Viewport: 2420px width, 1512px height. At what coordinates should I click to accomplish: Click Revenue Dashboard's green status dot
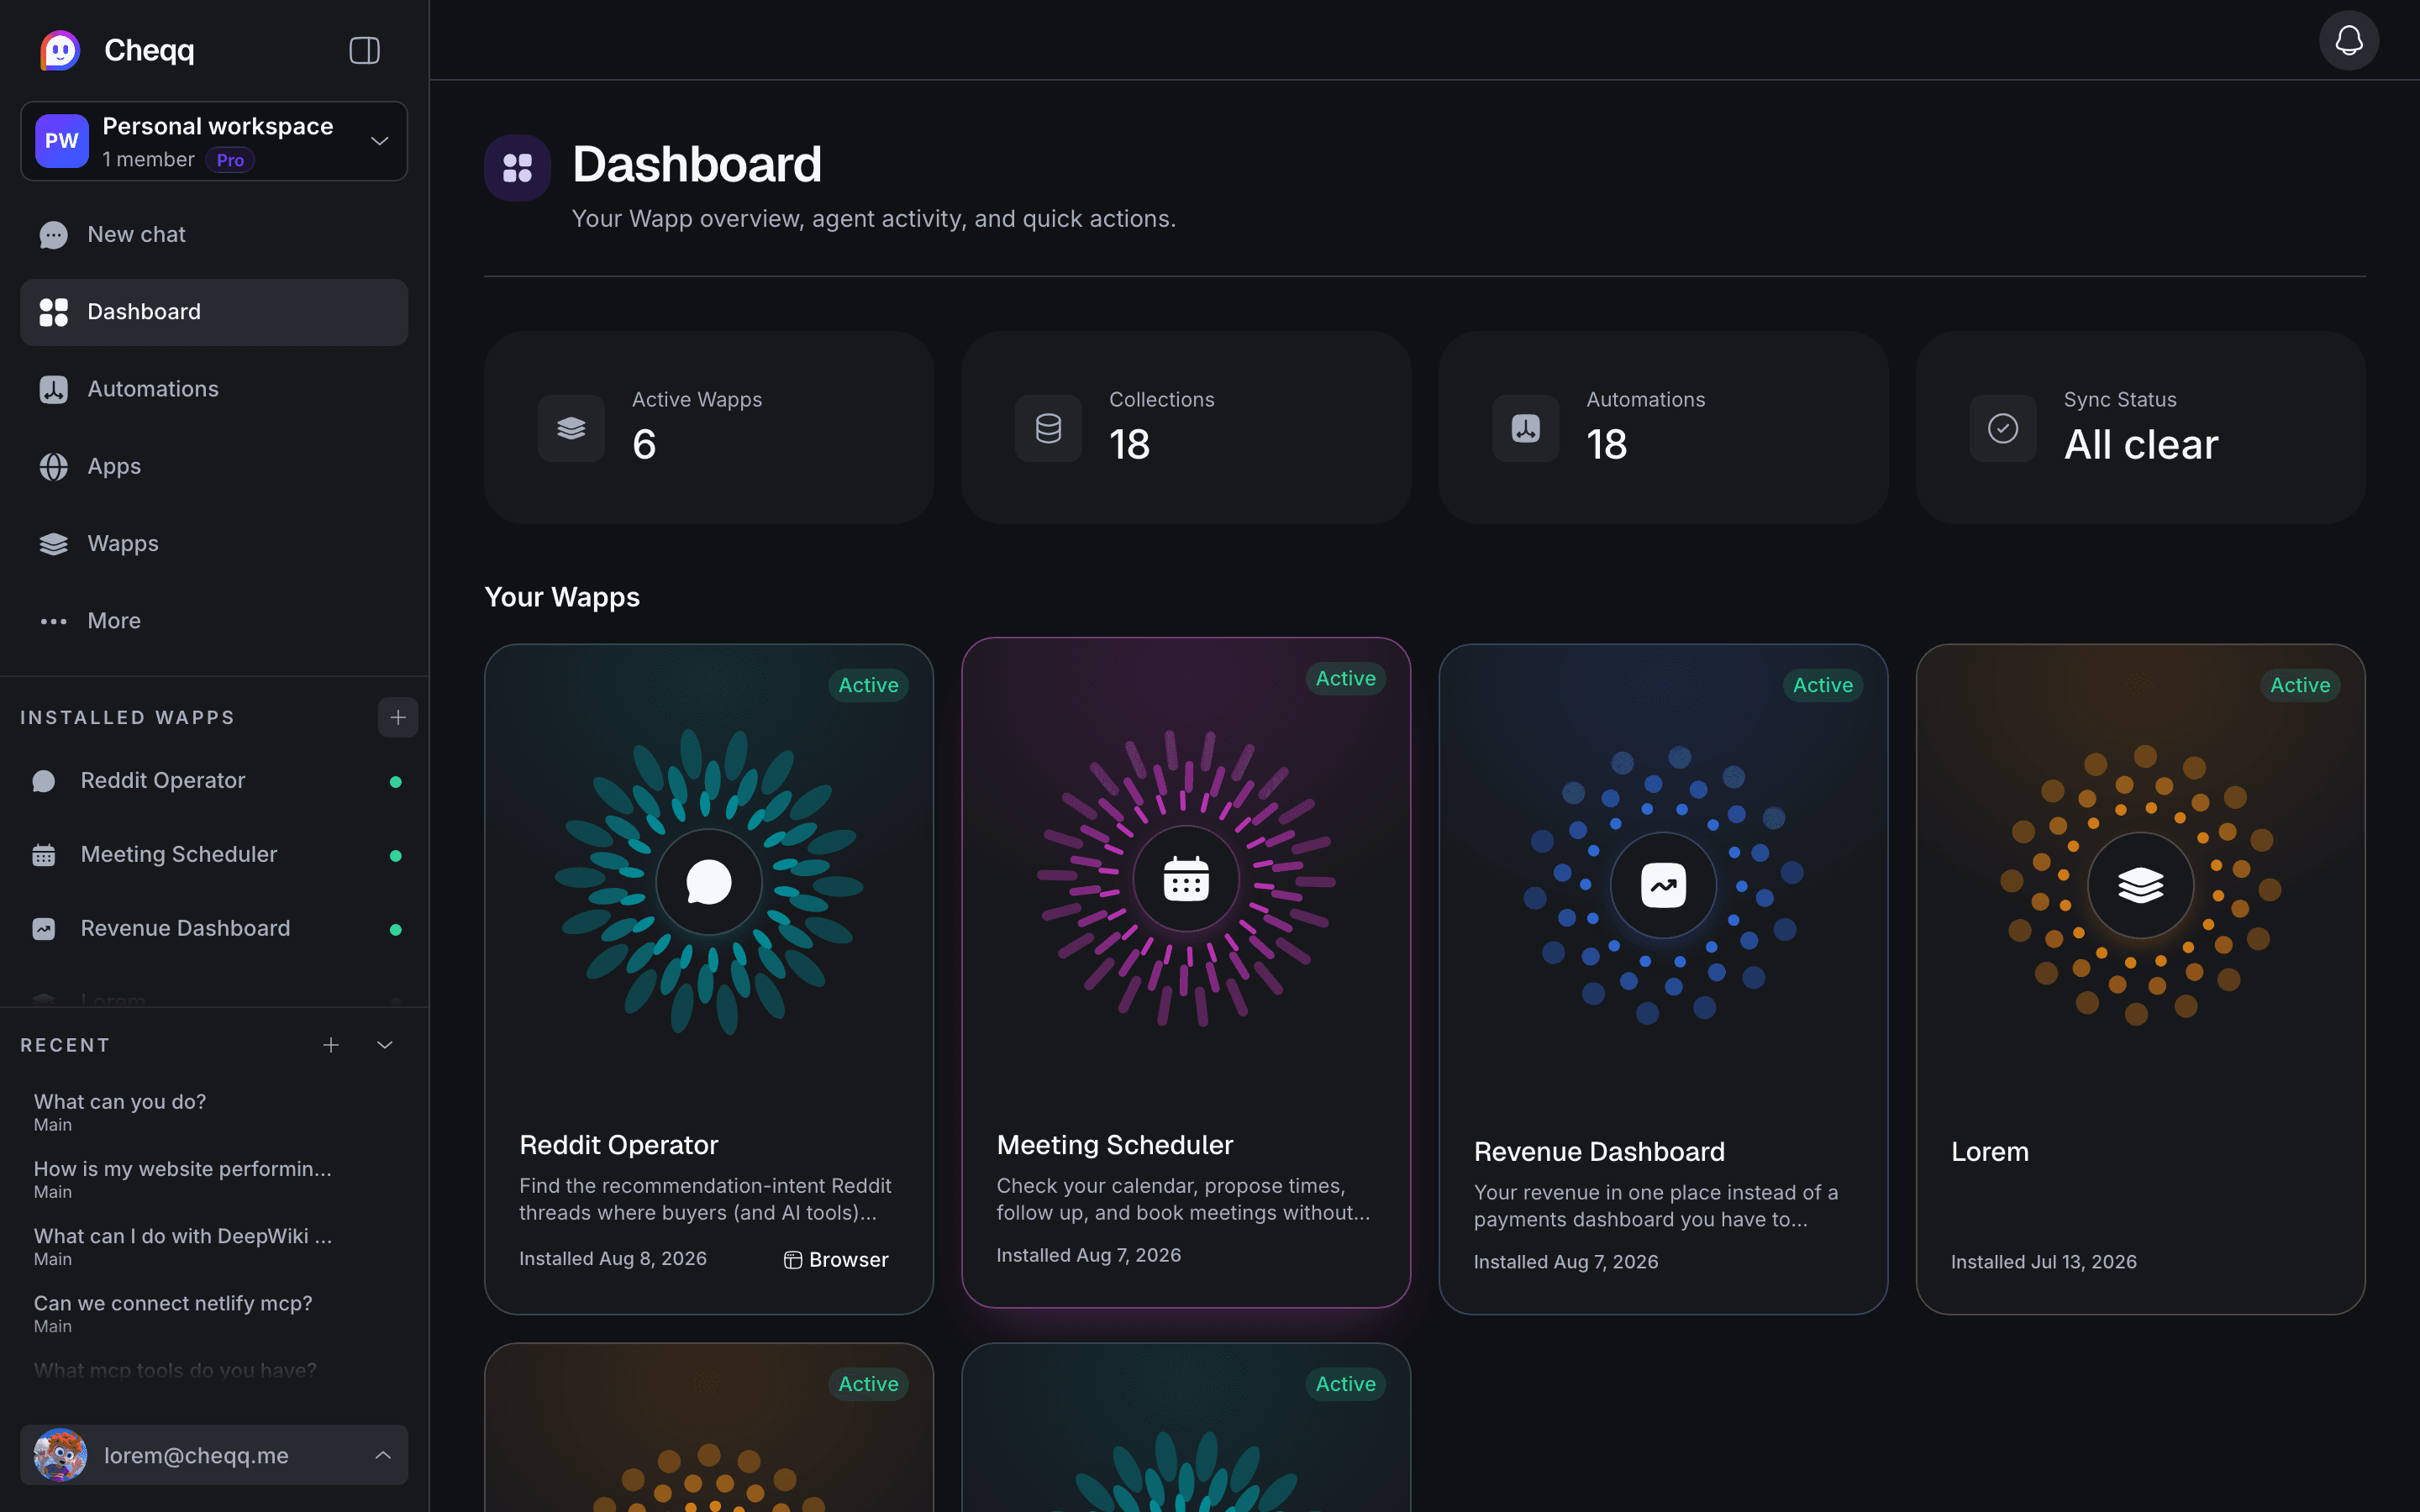tap(396, 930)
